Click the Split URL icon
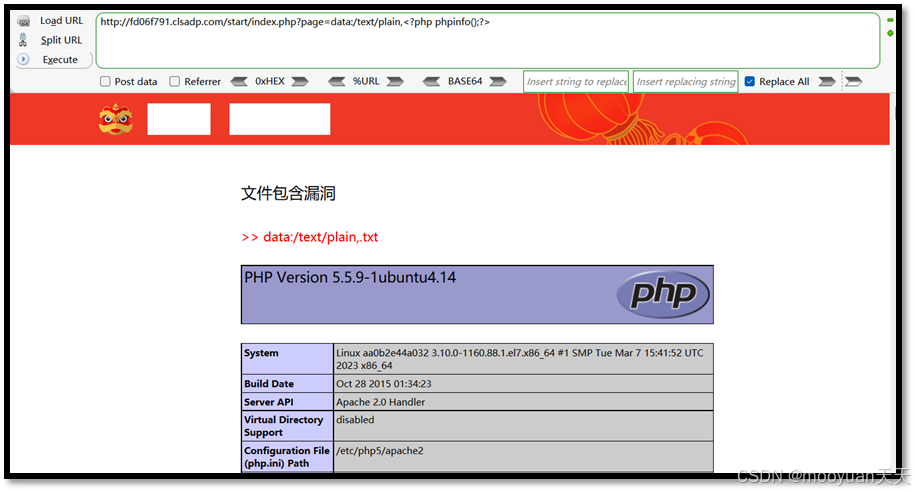The image size is (915, 492). click(23, 40)
